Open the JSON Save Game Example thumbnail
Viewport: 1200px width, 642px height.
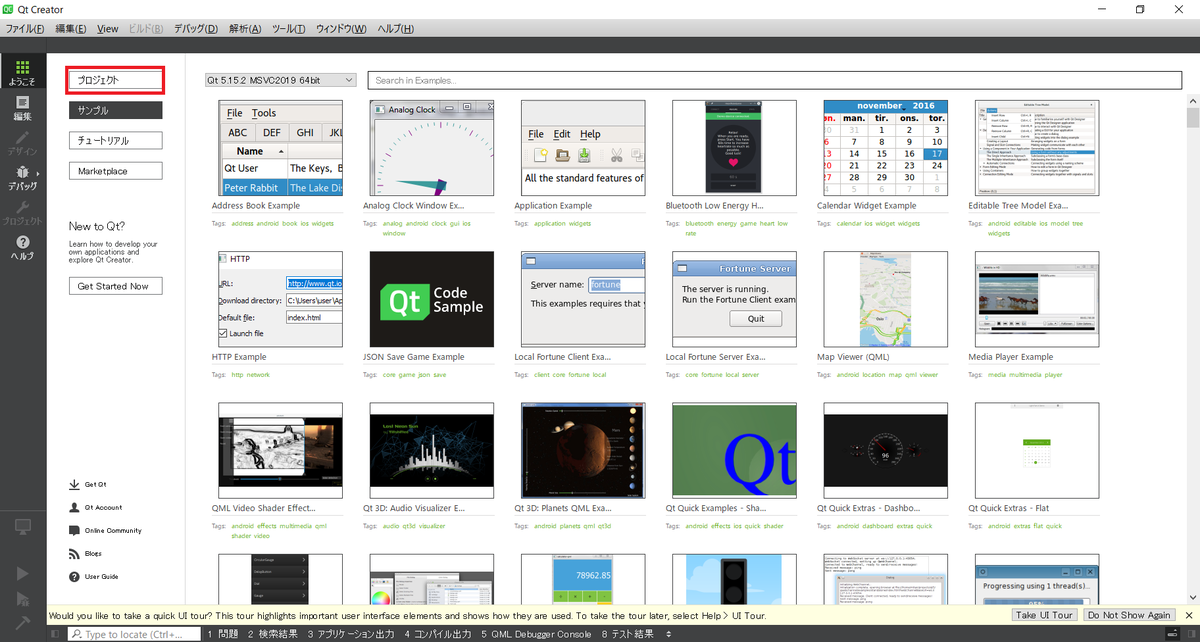point(431,299)
